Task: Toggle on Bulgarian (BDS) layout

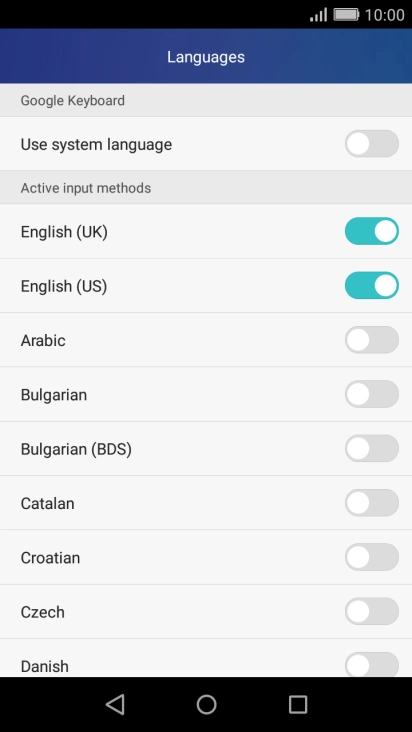Action: (x=372, y=449)
